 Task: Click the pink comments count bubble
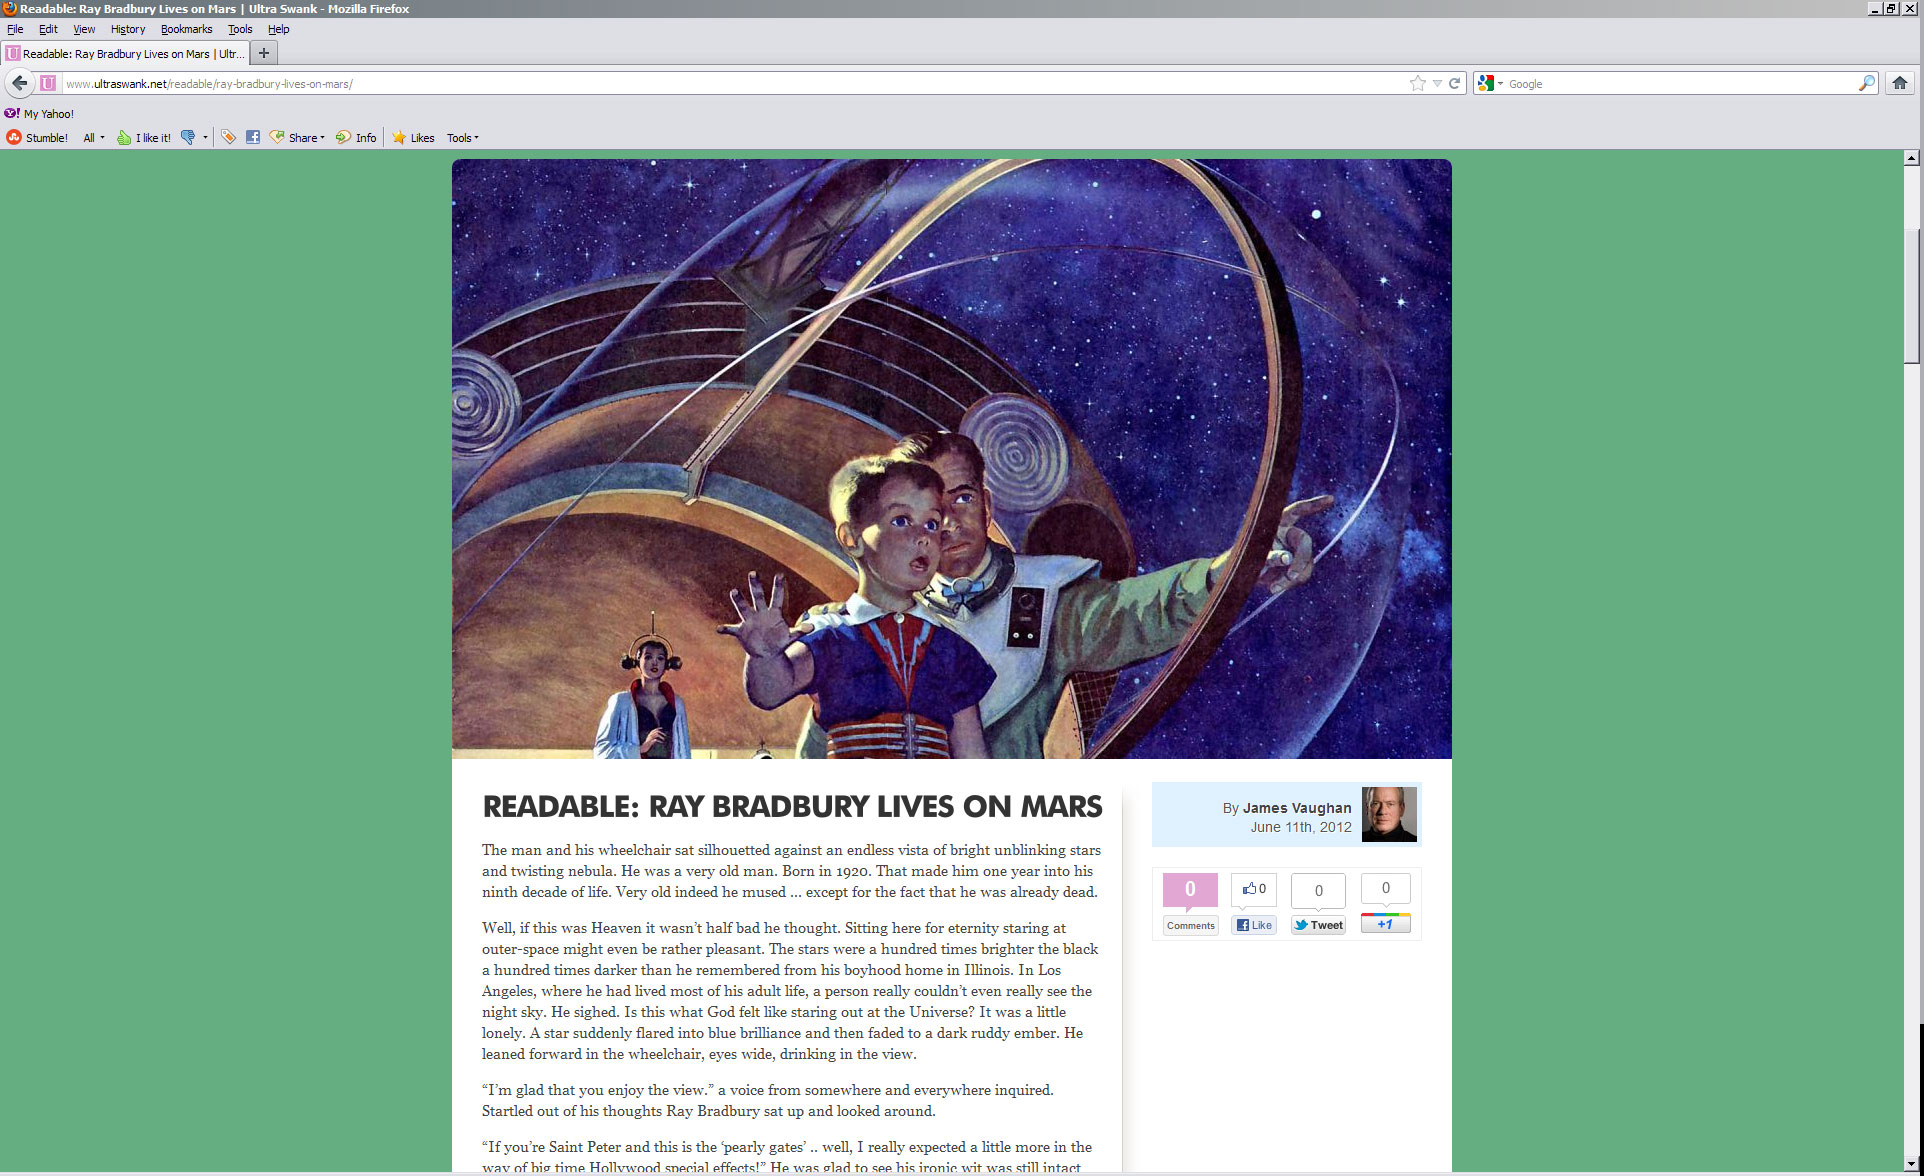click(x=1190, y=890)
